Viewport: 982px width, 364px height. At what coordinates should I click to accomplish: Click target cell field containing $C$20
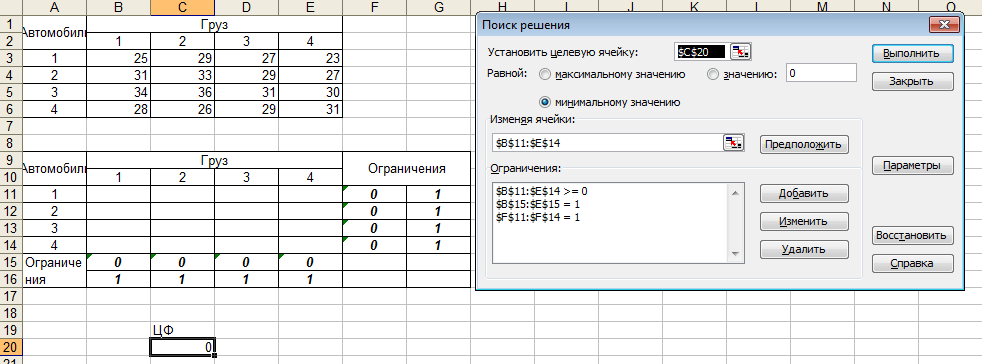701,51
